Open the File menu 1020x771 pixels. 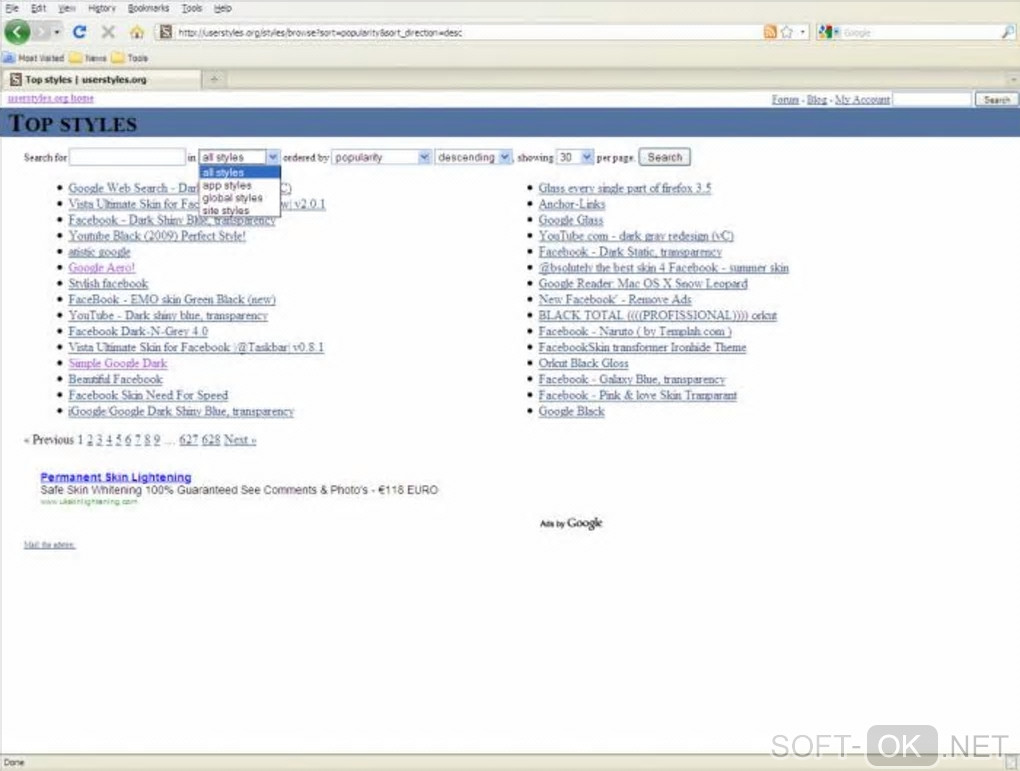click(12, 8)
